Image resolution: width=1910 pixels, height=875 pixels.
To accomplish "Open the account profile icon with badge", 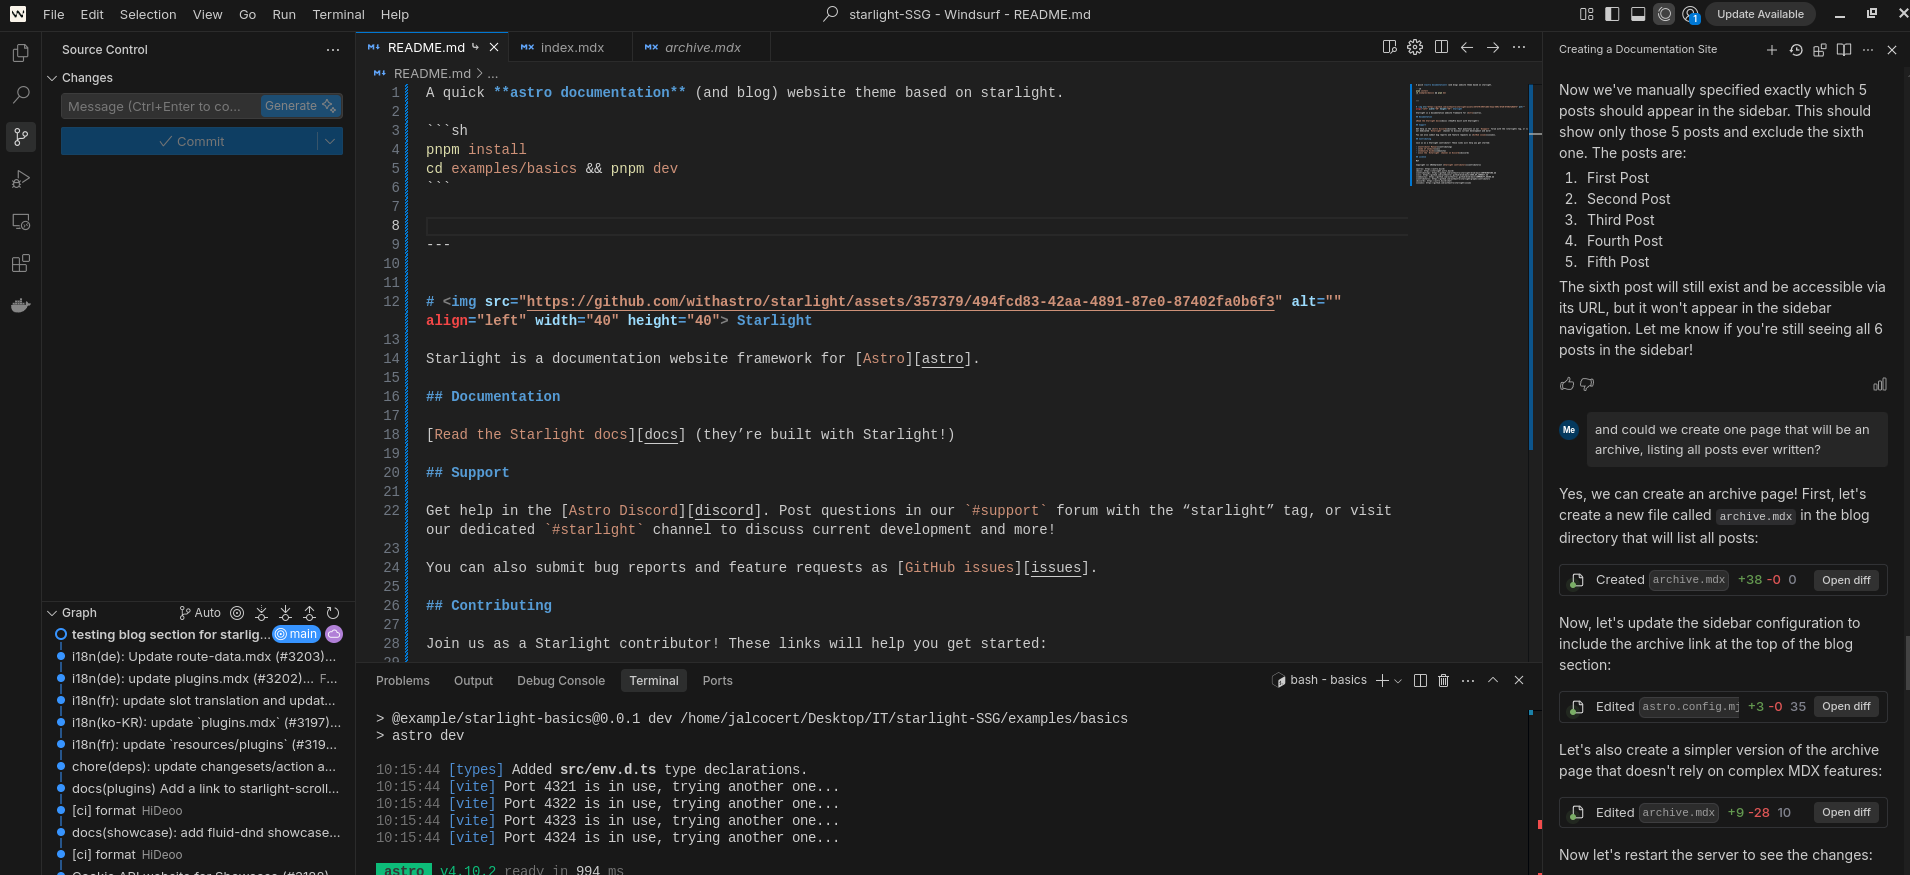I will (1690, 14).
